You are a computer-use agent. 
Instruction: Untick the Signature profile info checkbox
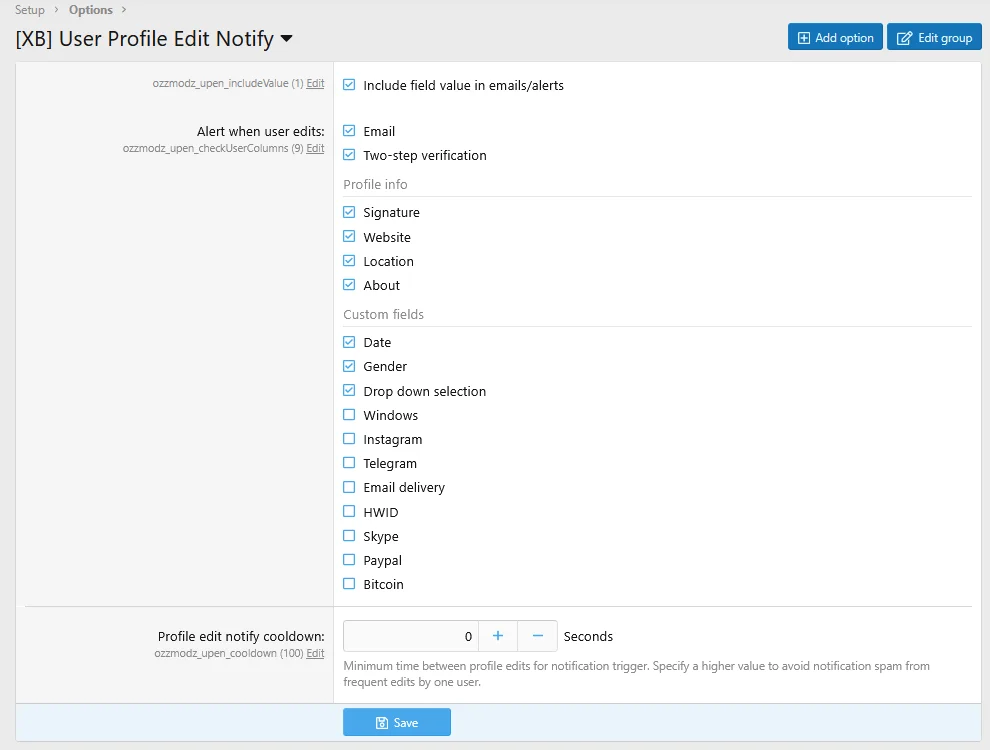[x=349, y=212]
